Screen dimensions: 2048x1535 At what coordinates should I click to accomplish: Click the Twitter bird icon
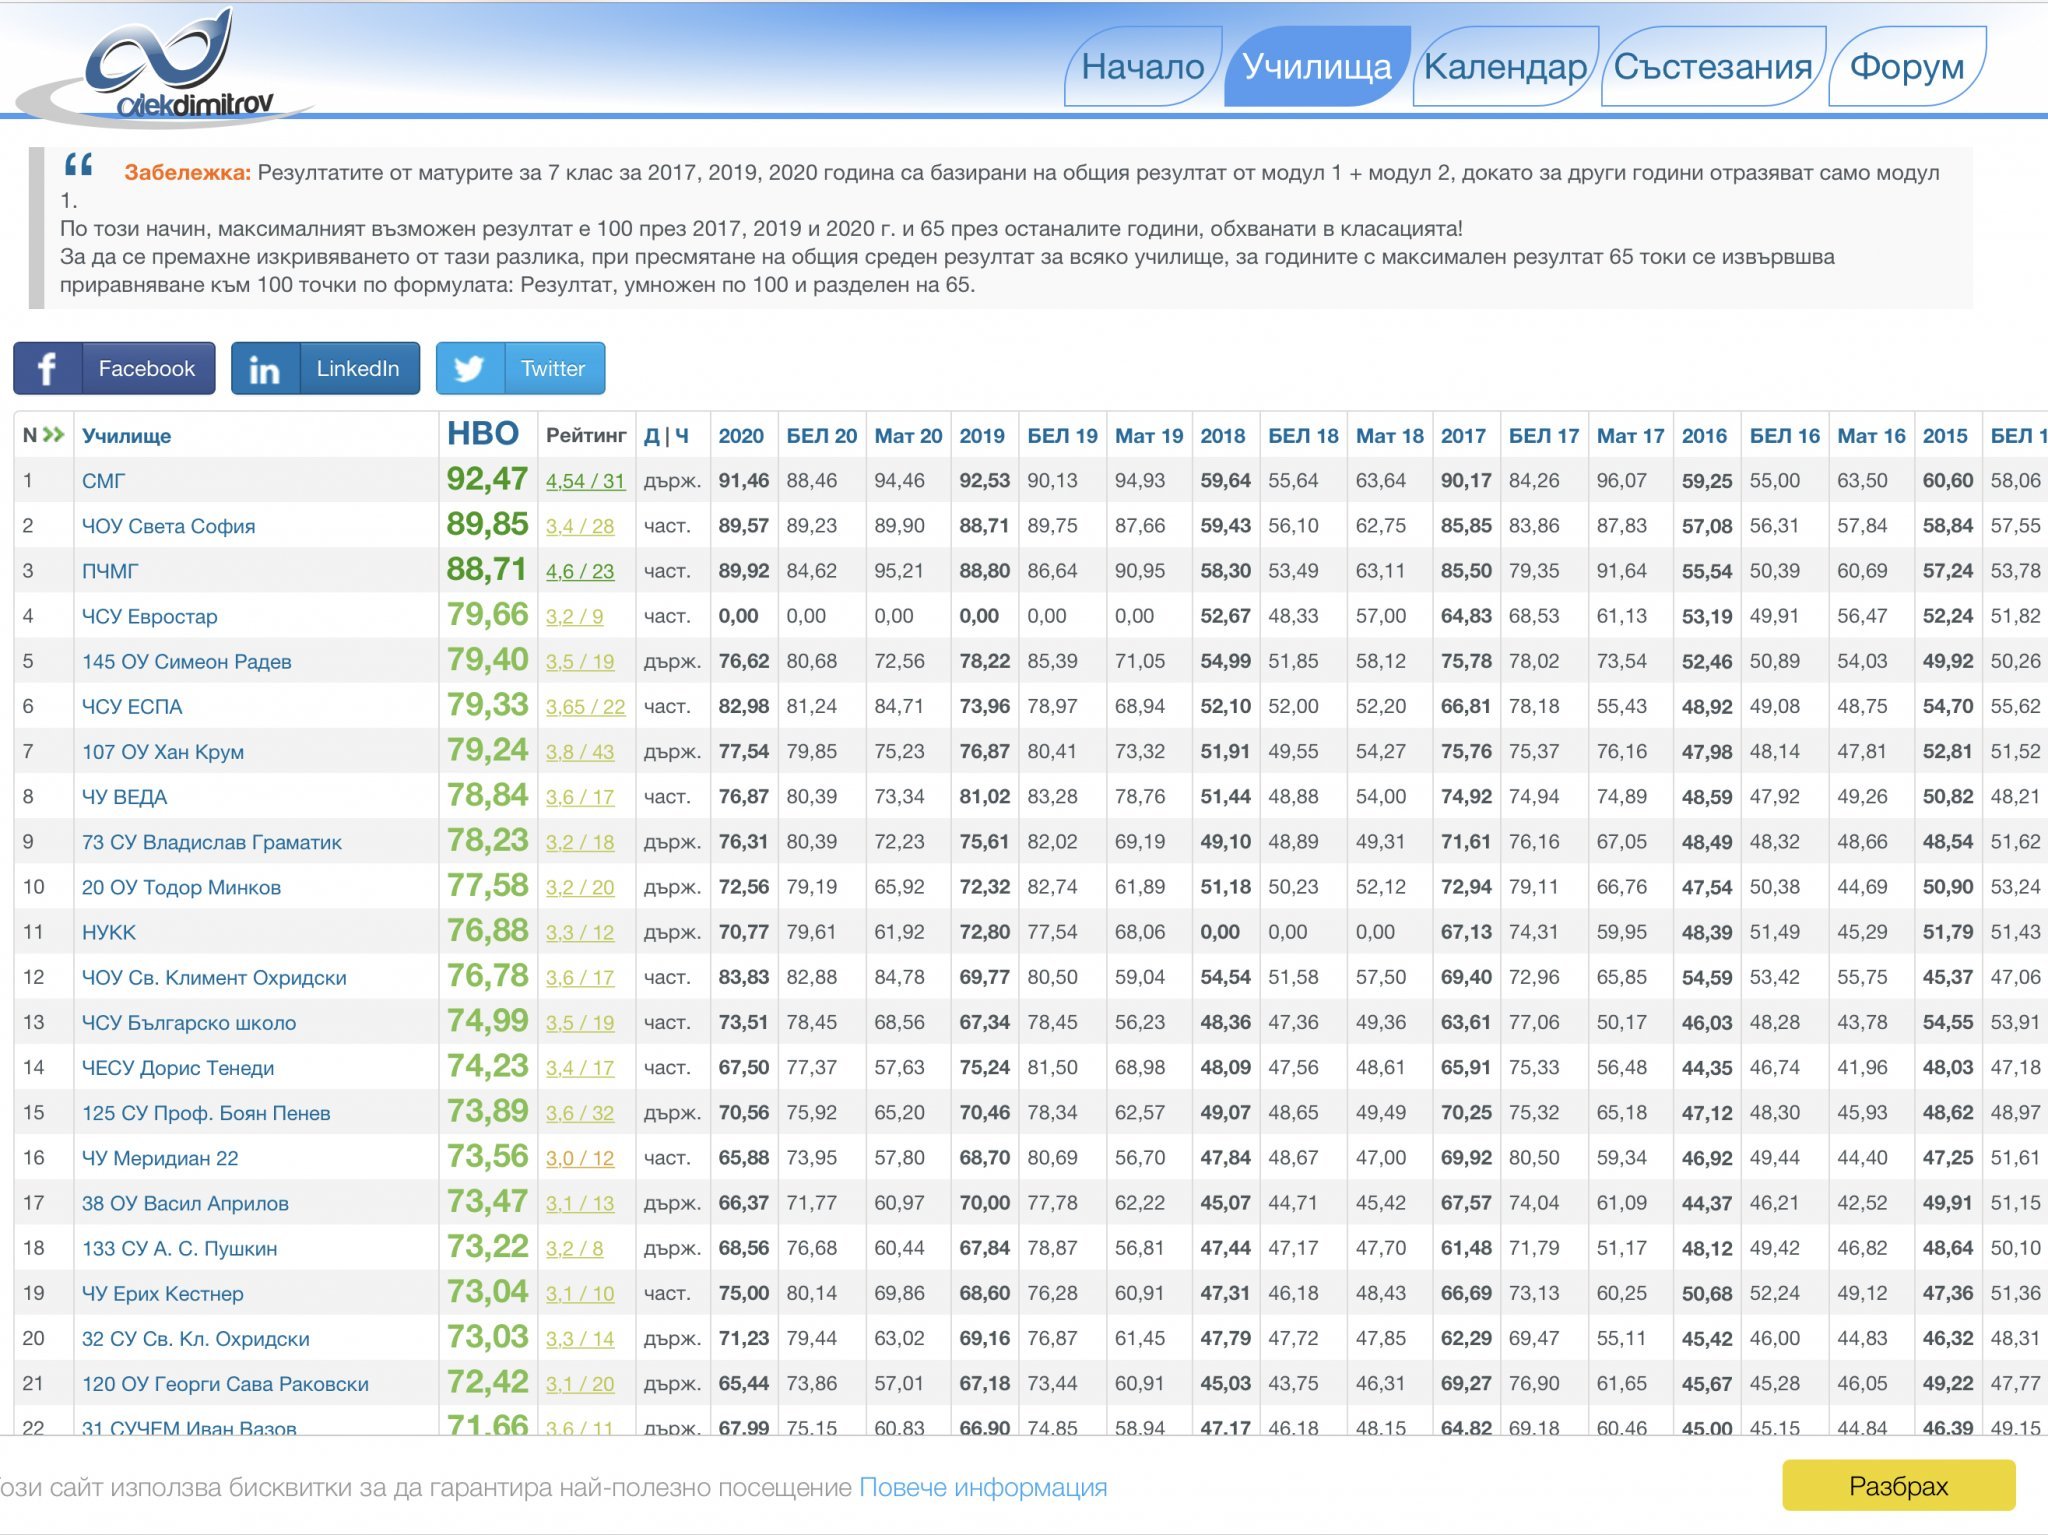(x=470, y=369)
